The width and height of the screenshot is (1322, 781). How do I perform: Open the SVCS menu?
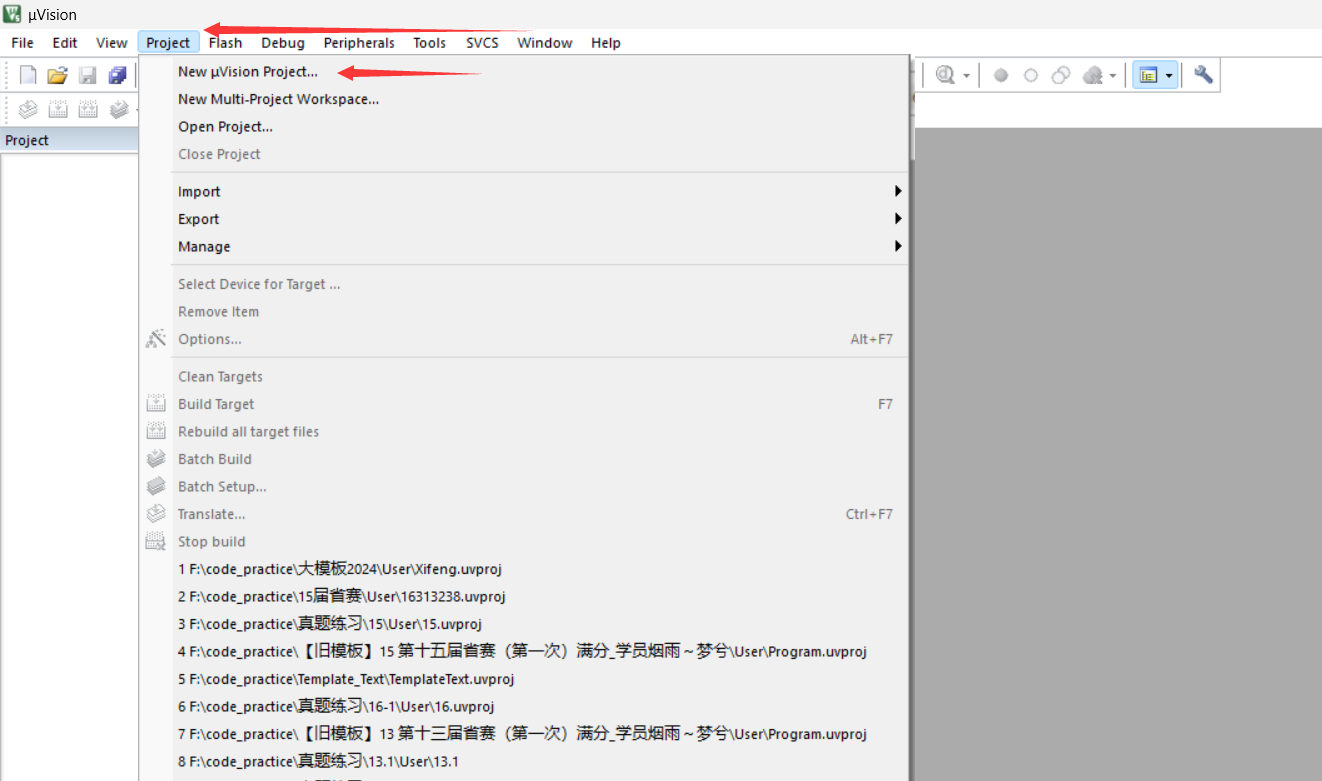pyautogui.click(x=482, y=42)
